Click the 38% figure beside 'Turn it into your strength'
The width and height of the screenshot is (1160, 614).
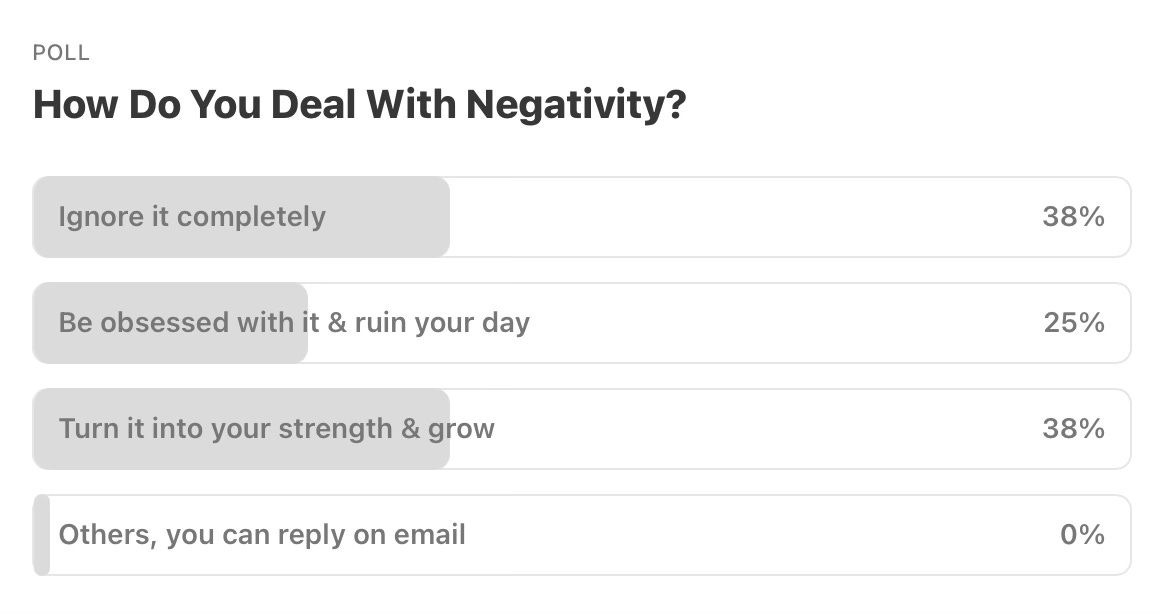pos(1073,429)
